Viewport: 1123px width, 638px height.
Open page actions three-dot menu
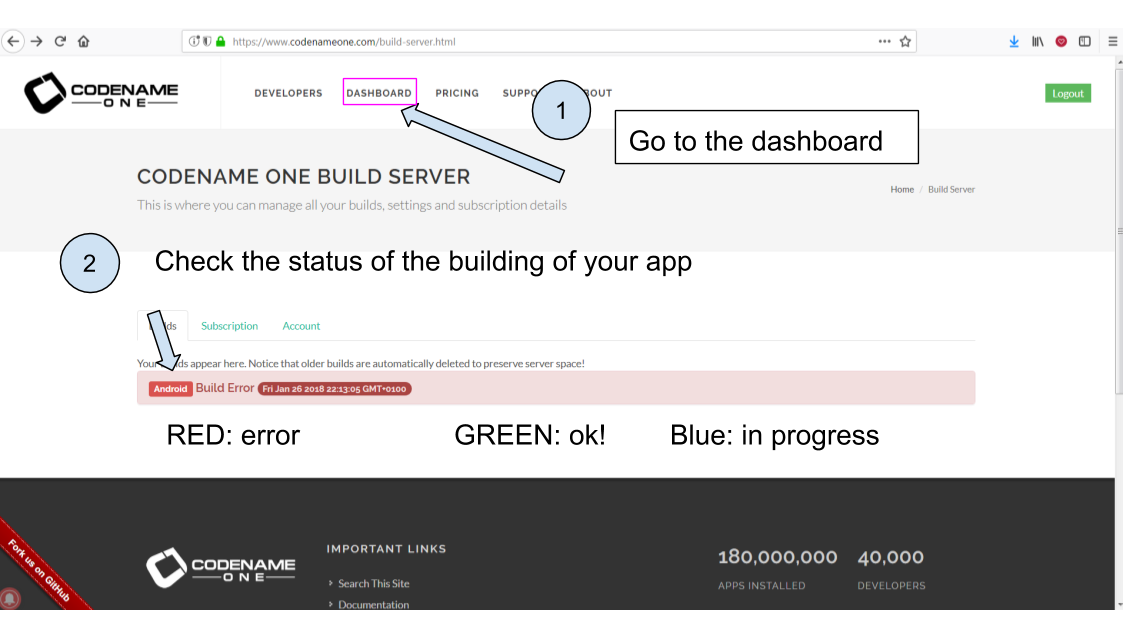[885, 42]
